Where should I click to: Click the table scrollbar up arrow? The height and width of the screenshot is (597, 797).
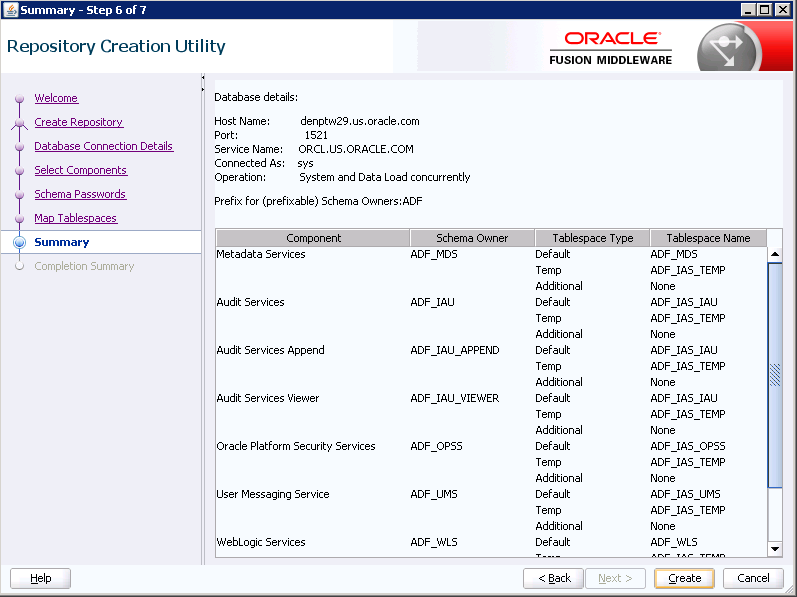775,254
